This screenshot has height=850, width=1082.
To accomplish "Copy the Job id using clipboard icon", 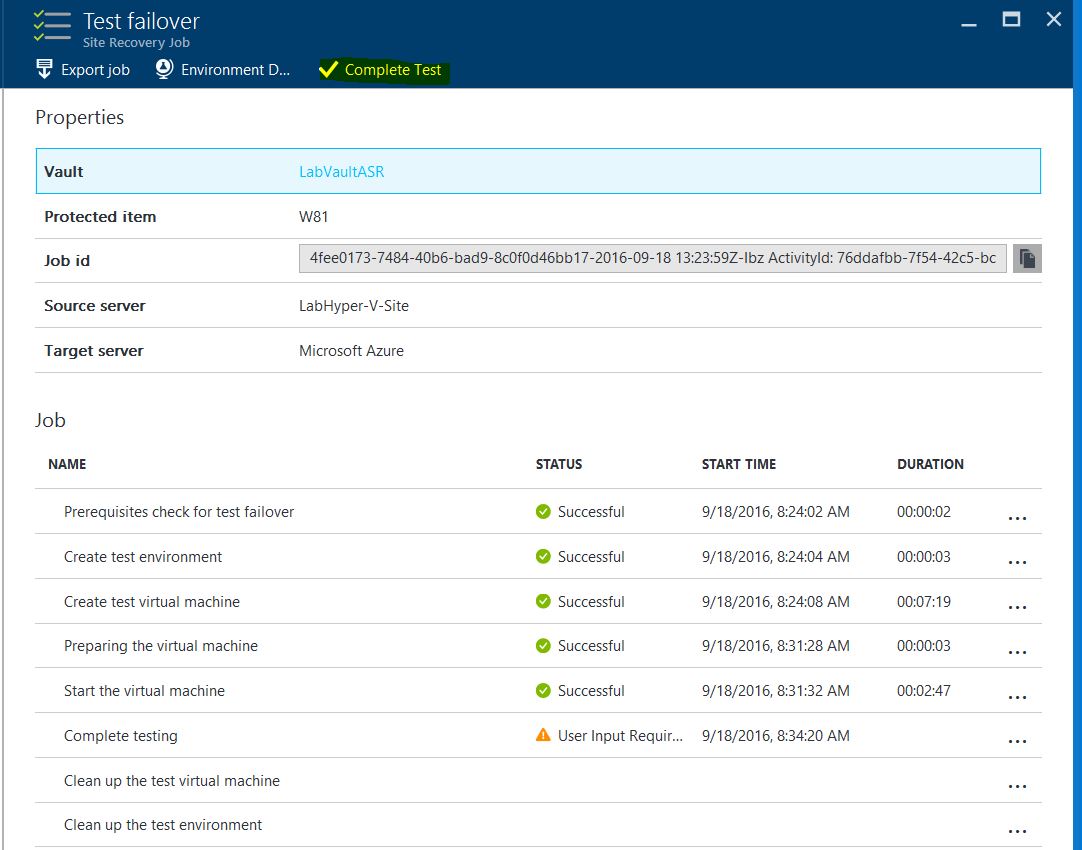I will tap(1026, 259).
